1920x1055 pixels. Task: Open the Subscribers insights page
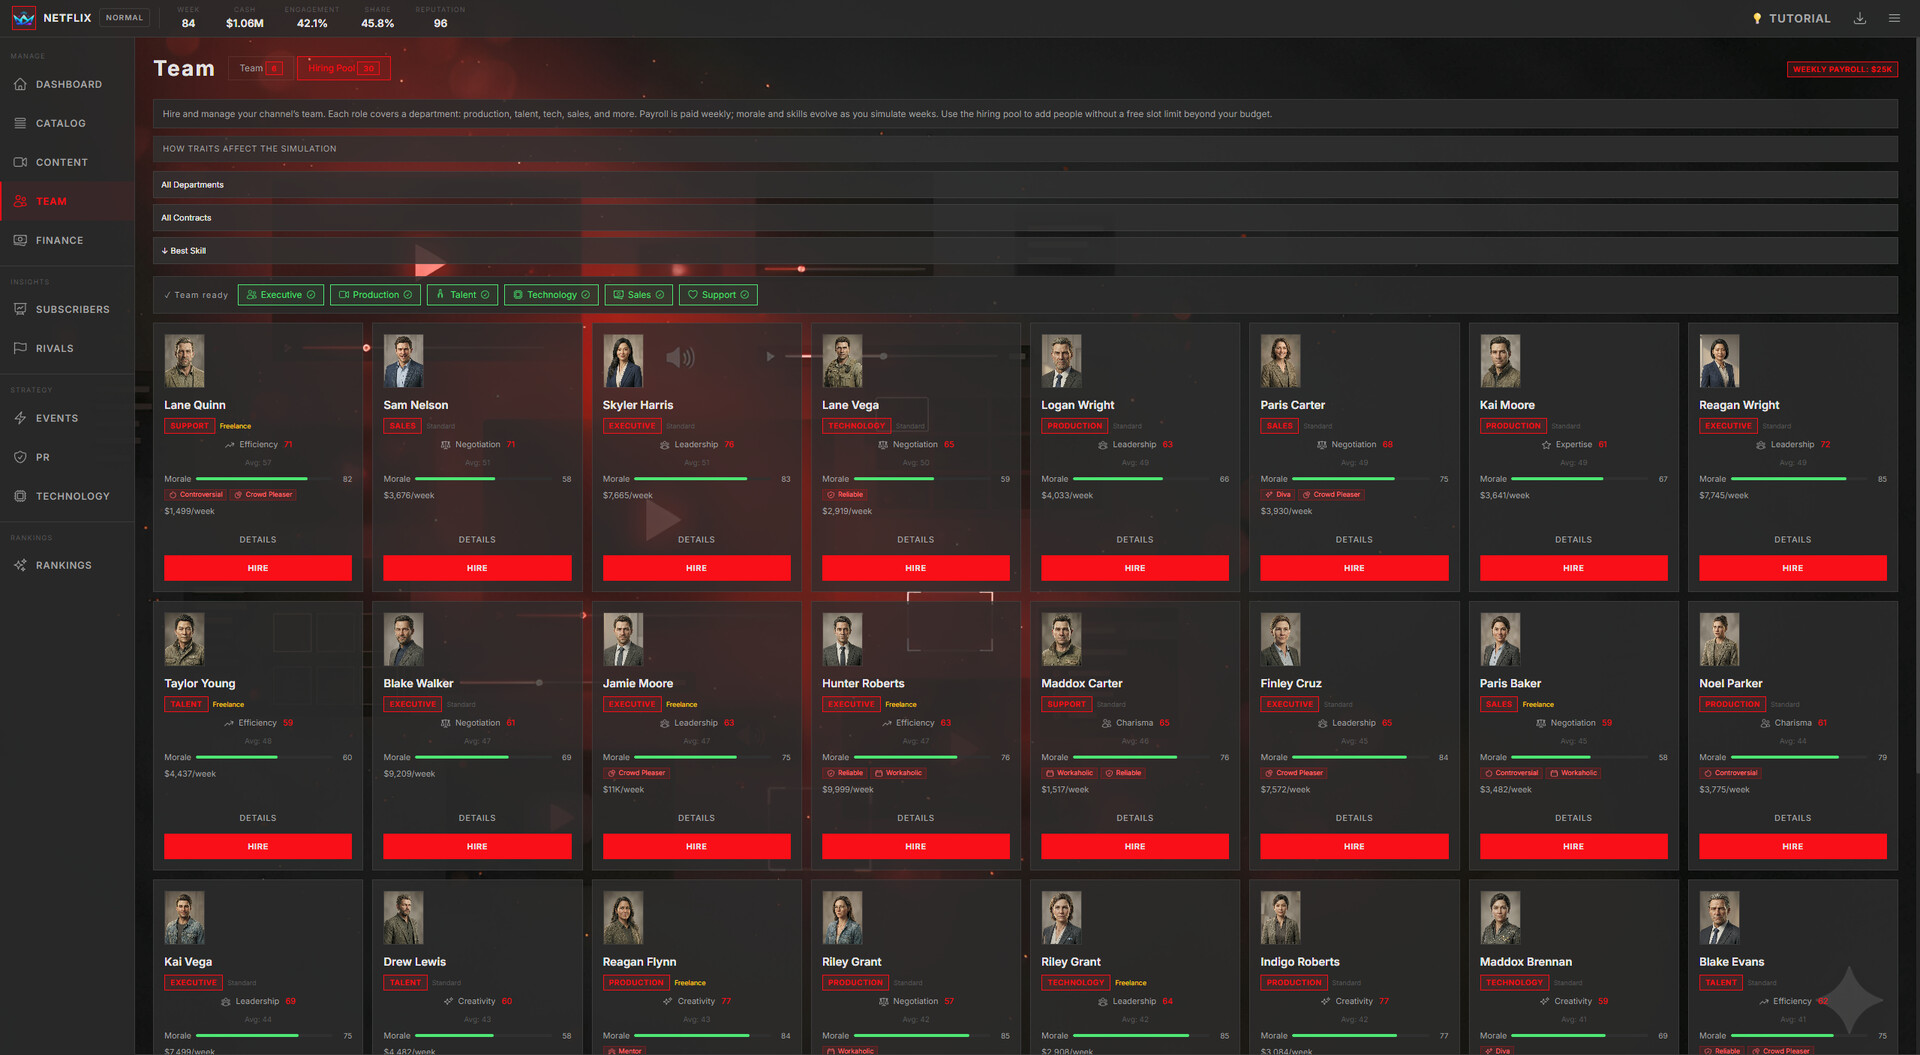(72, 310)
